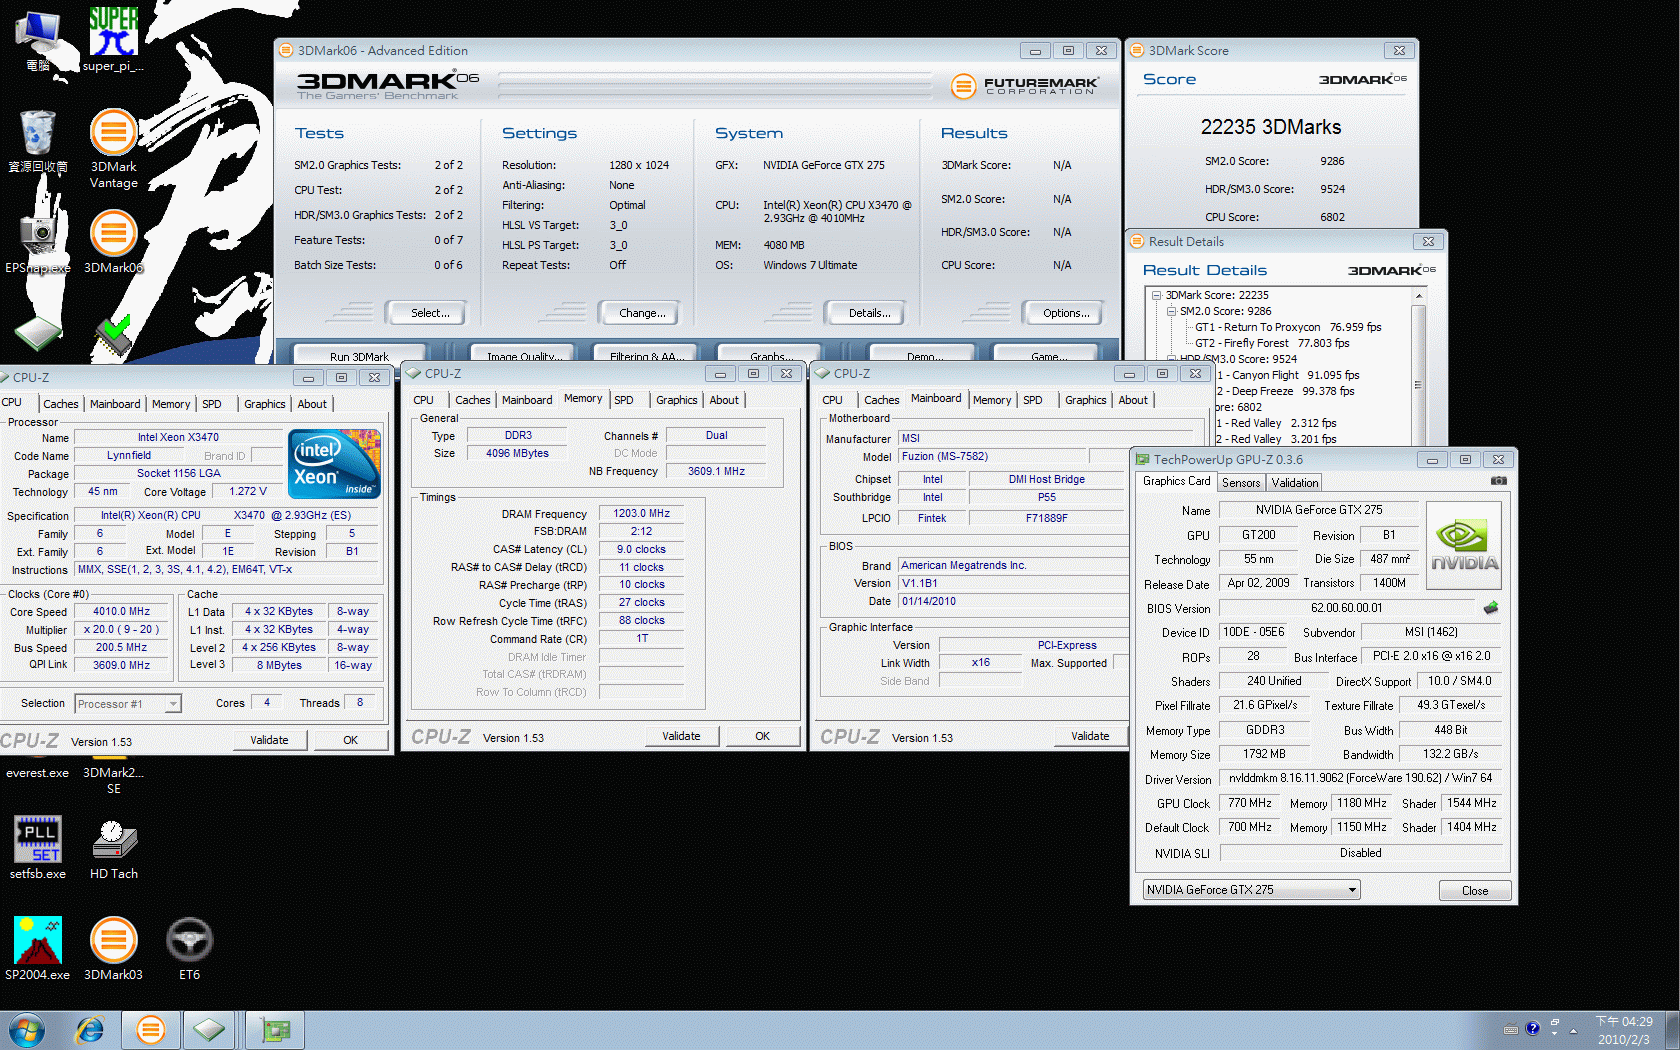The width and height of the screenshot is (1680, 1050).
Task: Click the Image Quality... button in 3DMark06
Action: point(524,354)
